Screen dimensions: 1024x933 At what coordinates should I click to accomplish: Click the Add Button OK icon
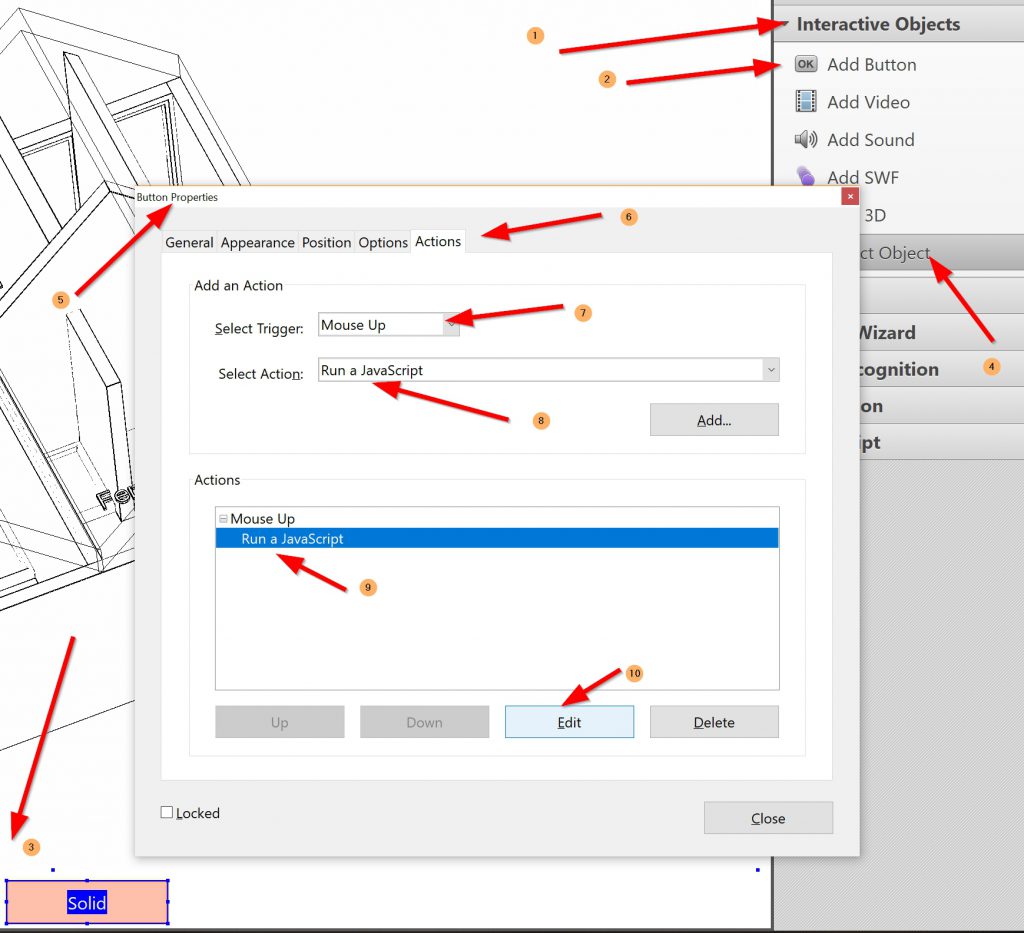pyautogui.click(x=805, y=65)
